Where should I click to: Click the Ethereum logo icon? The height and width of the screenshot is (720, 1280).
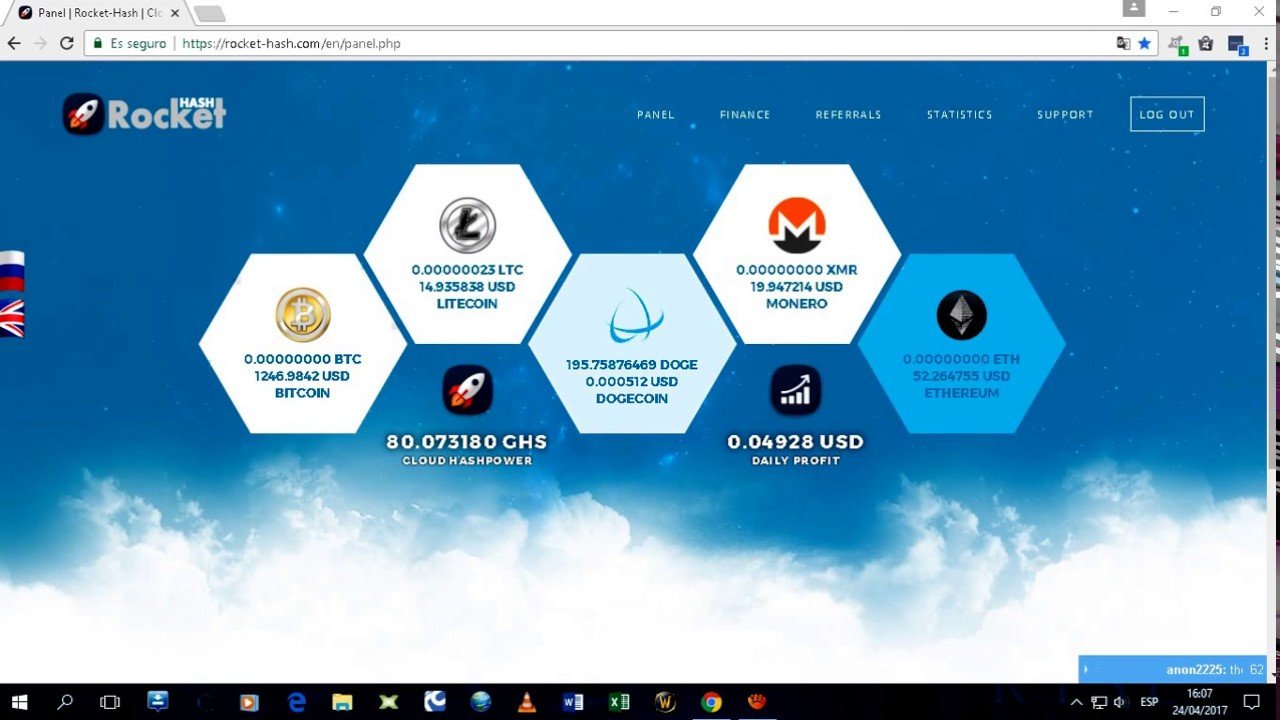961,315
